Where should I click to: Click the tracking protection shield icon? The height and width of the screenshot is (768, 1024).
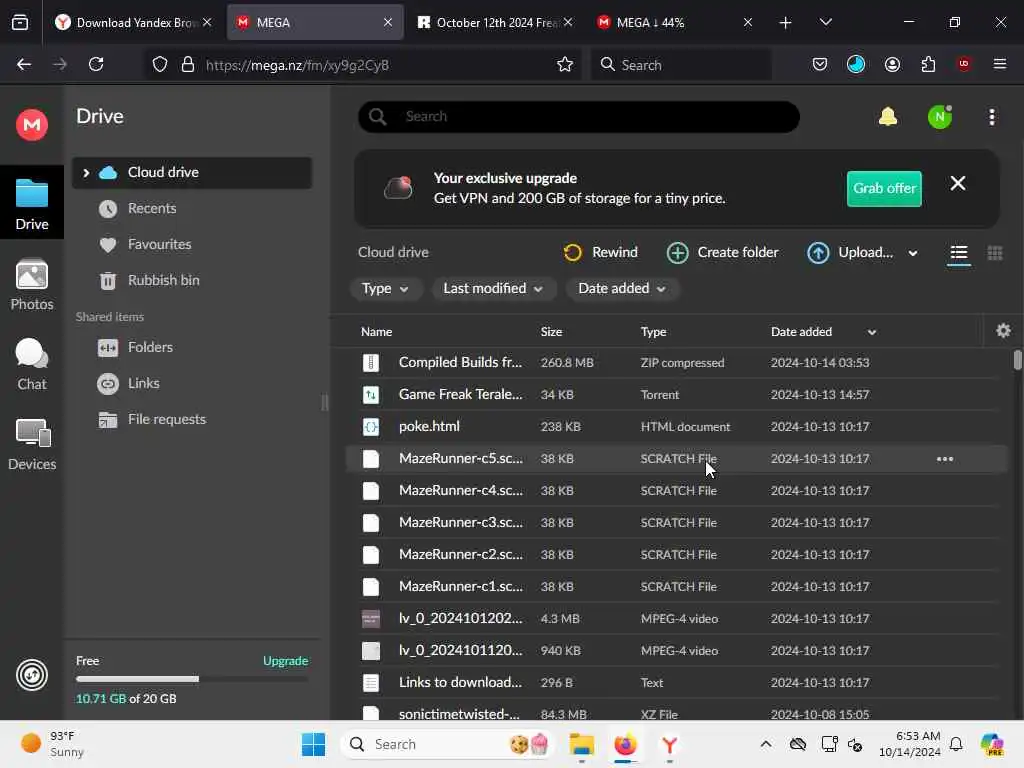pos(160,64)
